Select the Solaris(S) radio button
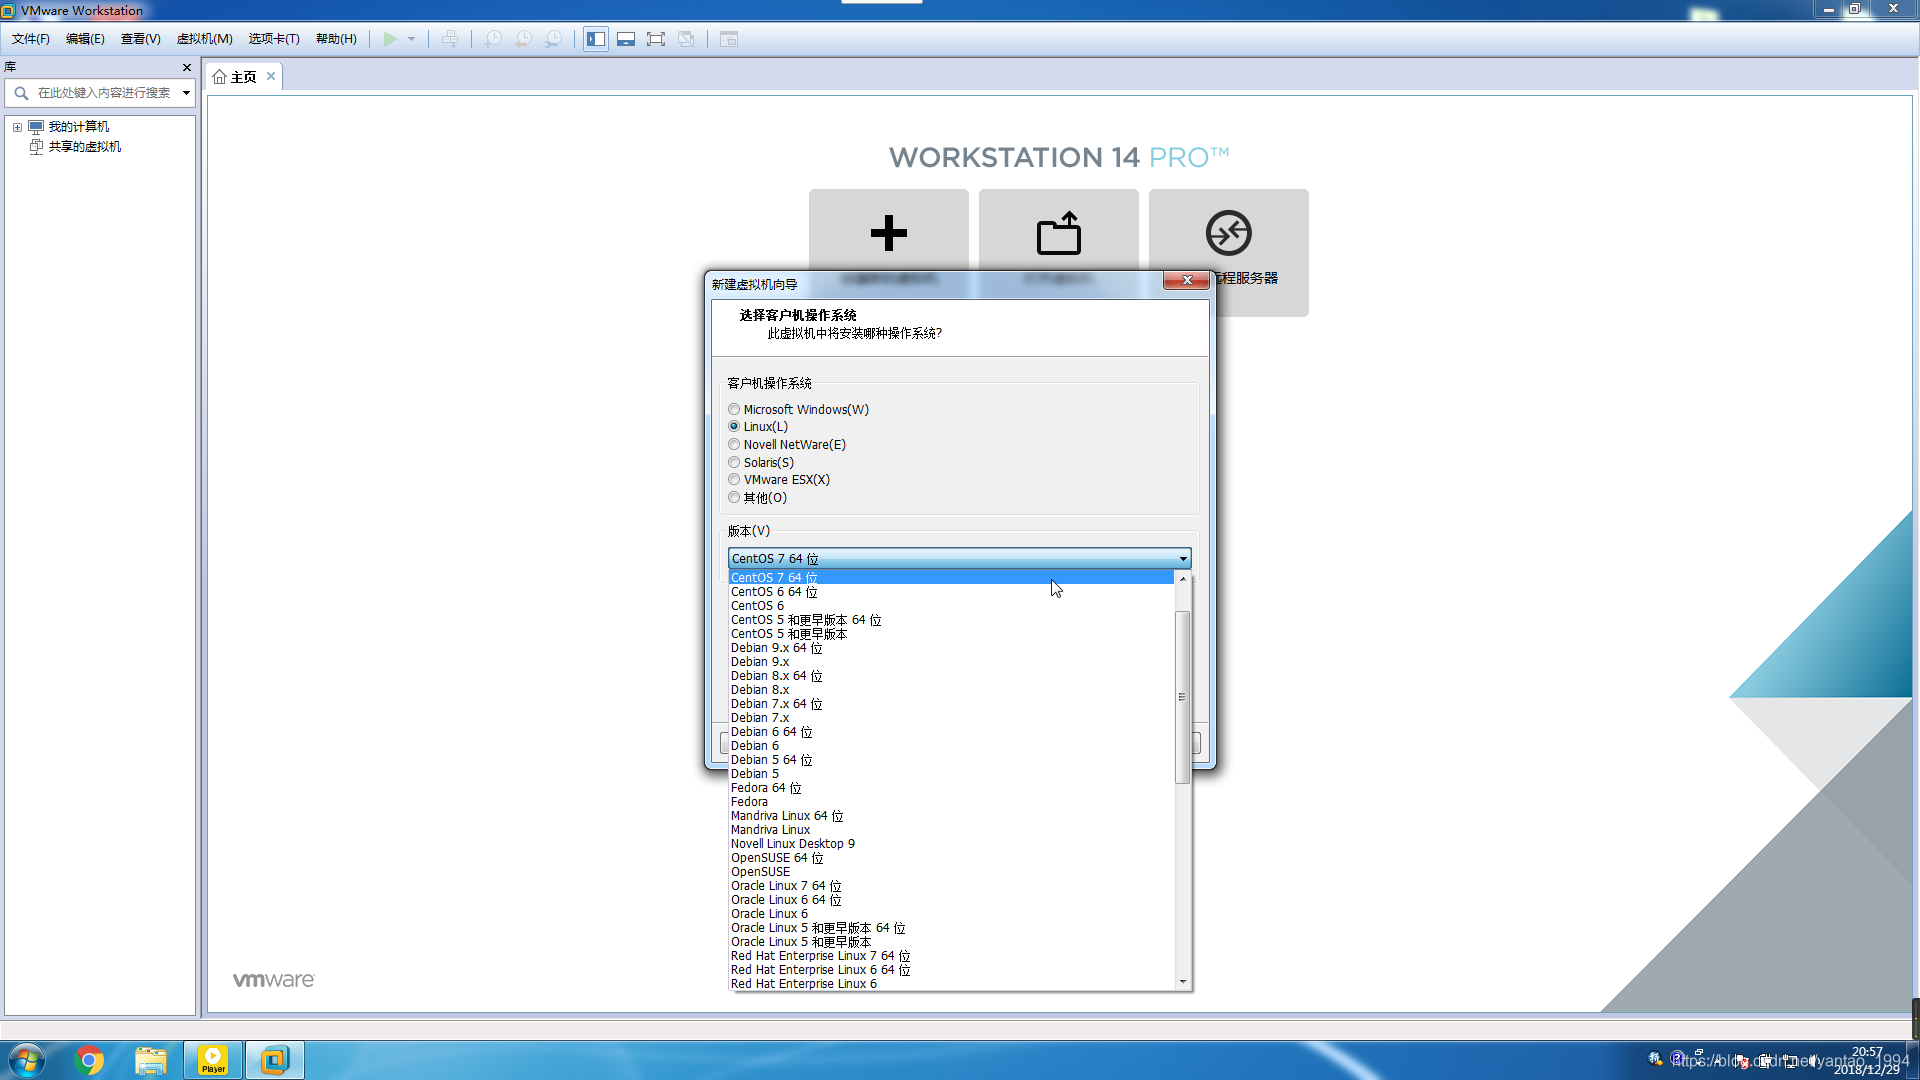The width and height of the screenshot is (1920, 1080). 734,462
